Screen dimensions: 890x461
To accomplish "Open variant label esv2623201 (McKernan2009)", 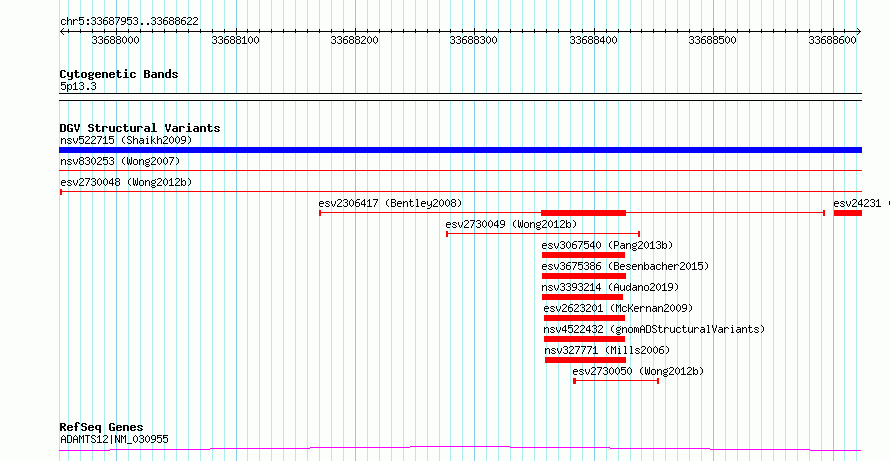I will click(619, 308).
